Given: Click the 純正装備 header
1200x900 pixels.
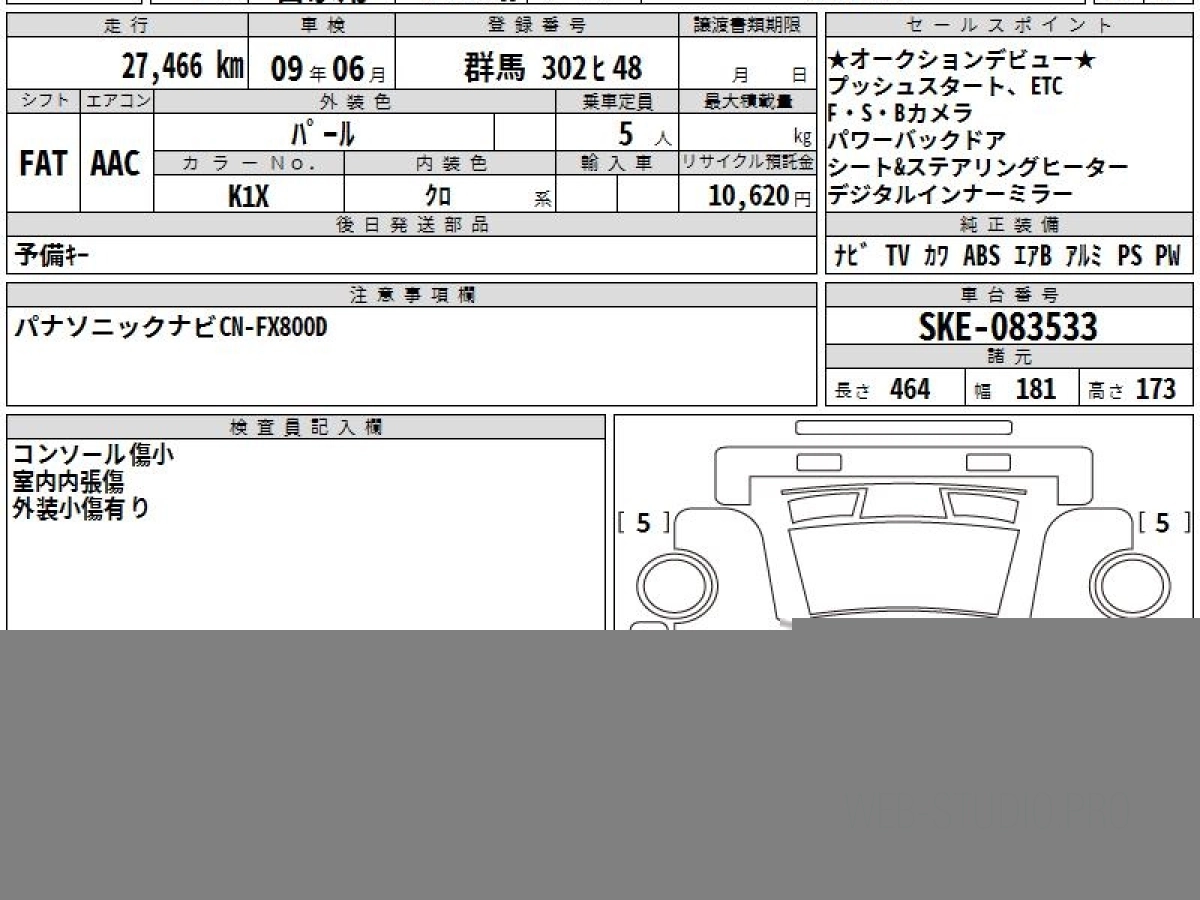Looking at the screenshot, I should point(1010,225).
